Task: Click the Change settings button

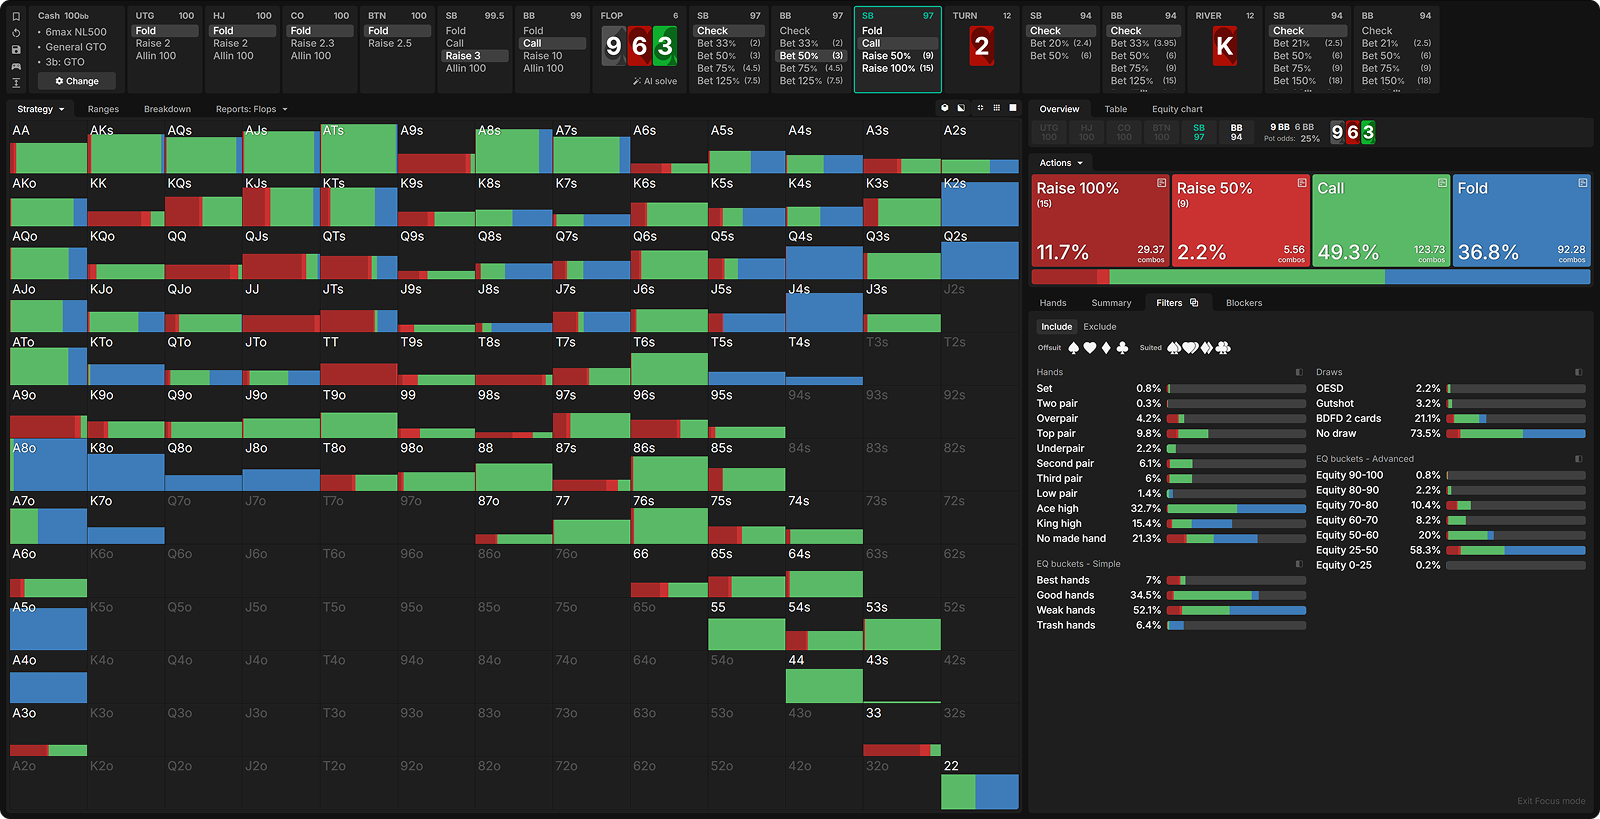Action: coord(77,81)
